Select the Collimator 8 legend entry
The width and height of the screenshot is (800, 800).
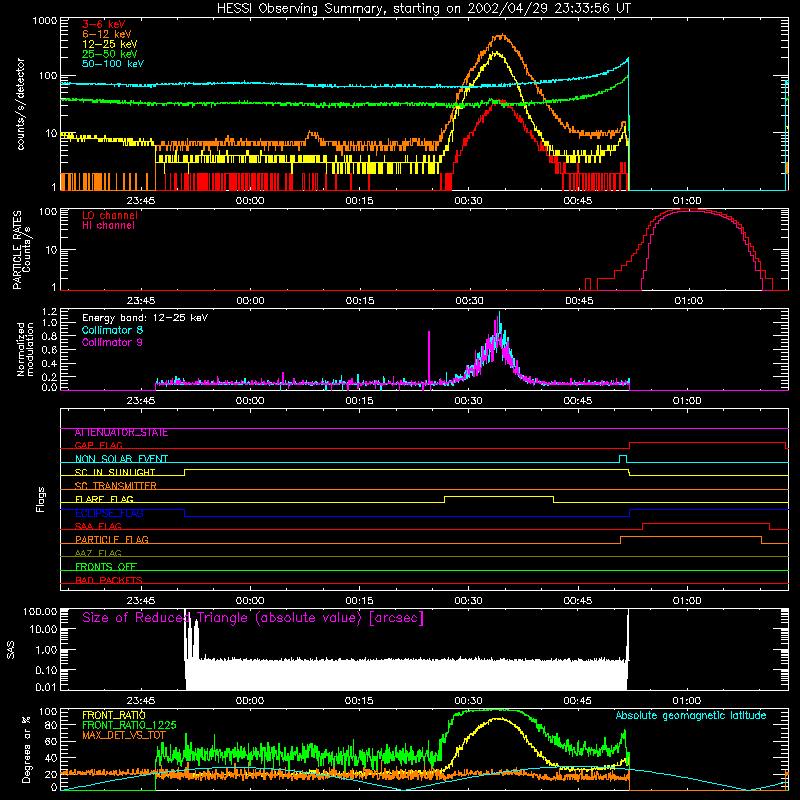click(112, 330)
